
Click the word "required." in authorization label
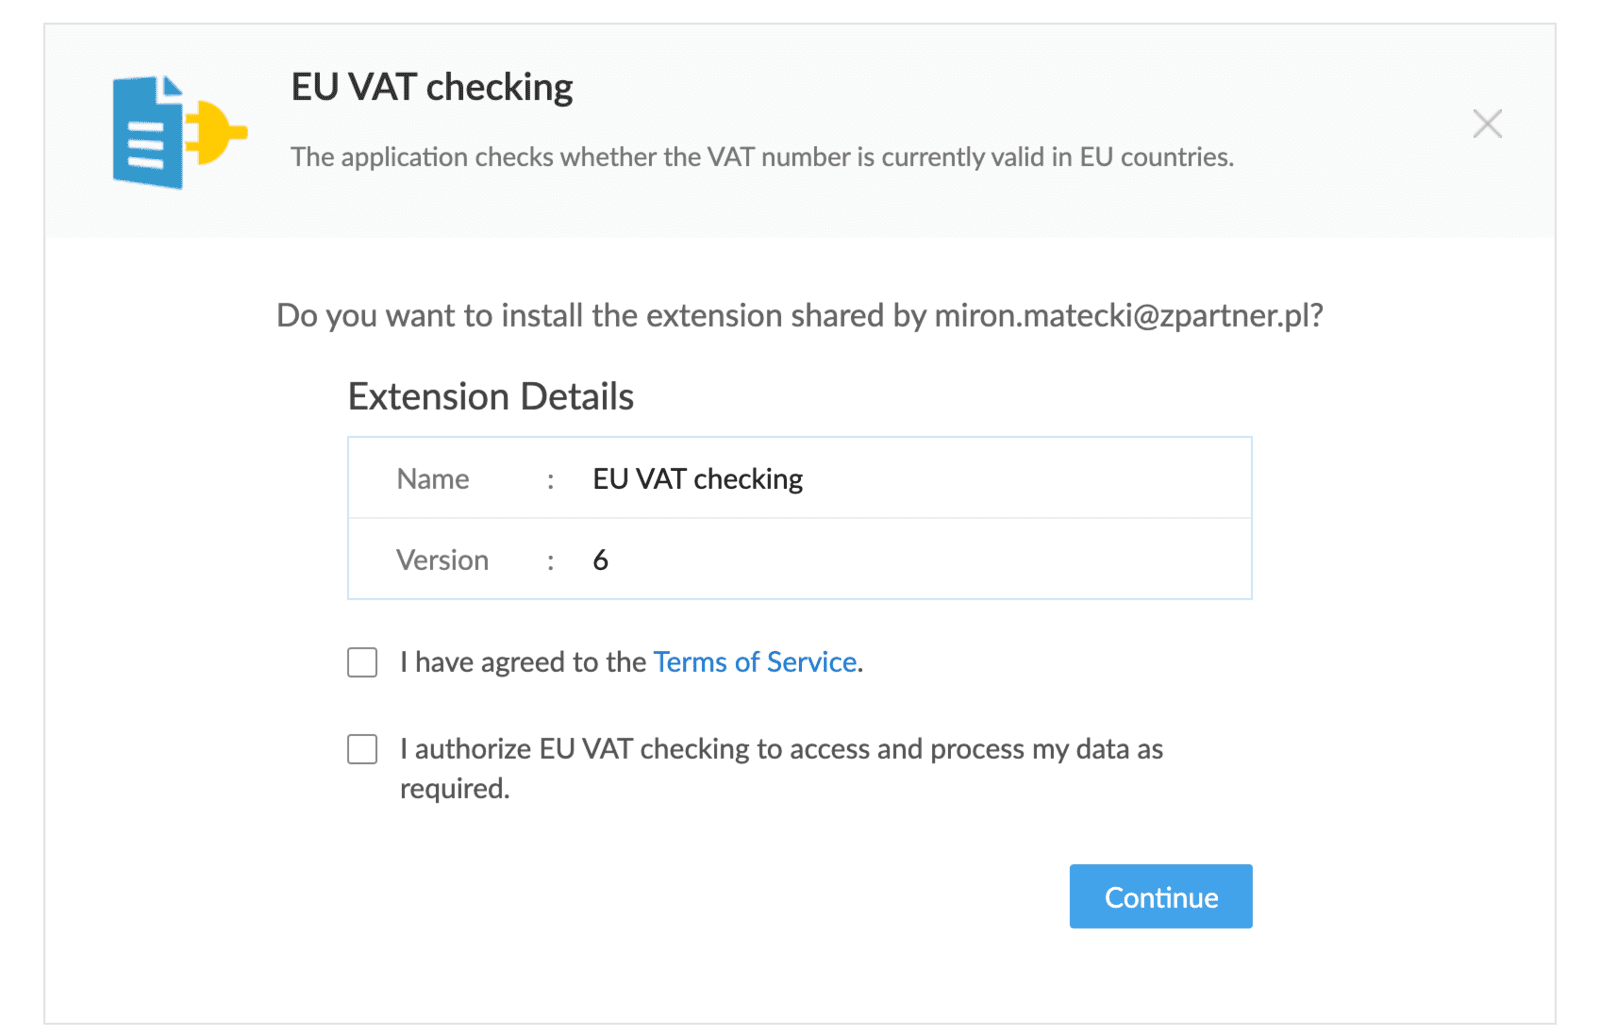[x=455, y=789]
